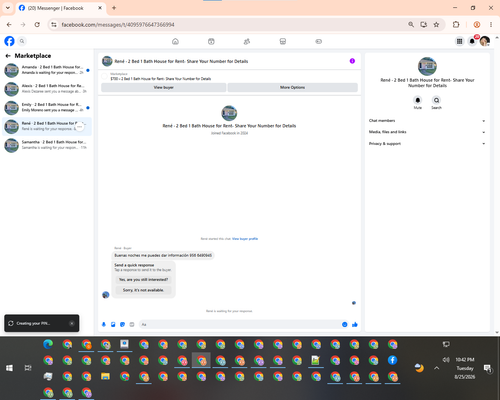Attach a file with the photo icon
The image size is (500, 400).
pos(113,324)
